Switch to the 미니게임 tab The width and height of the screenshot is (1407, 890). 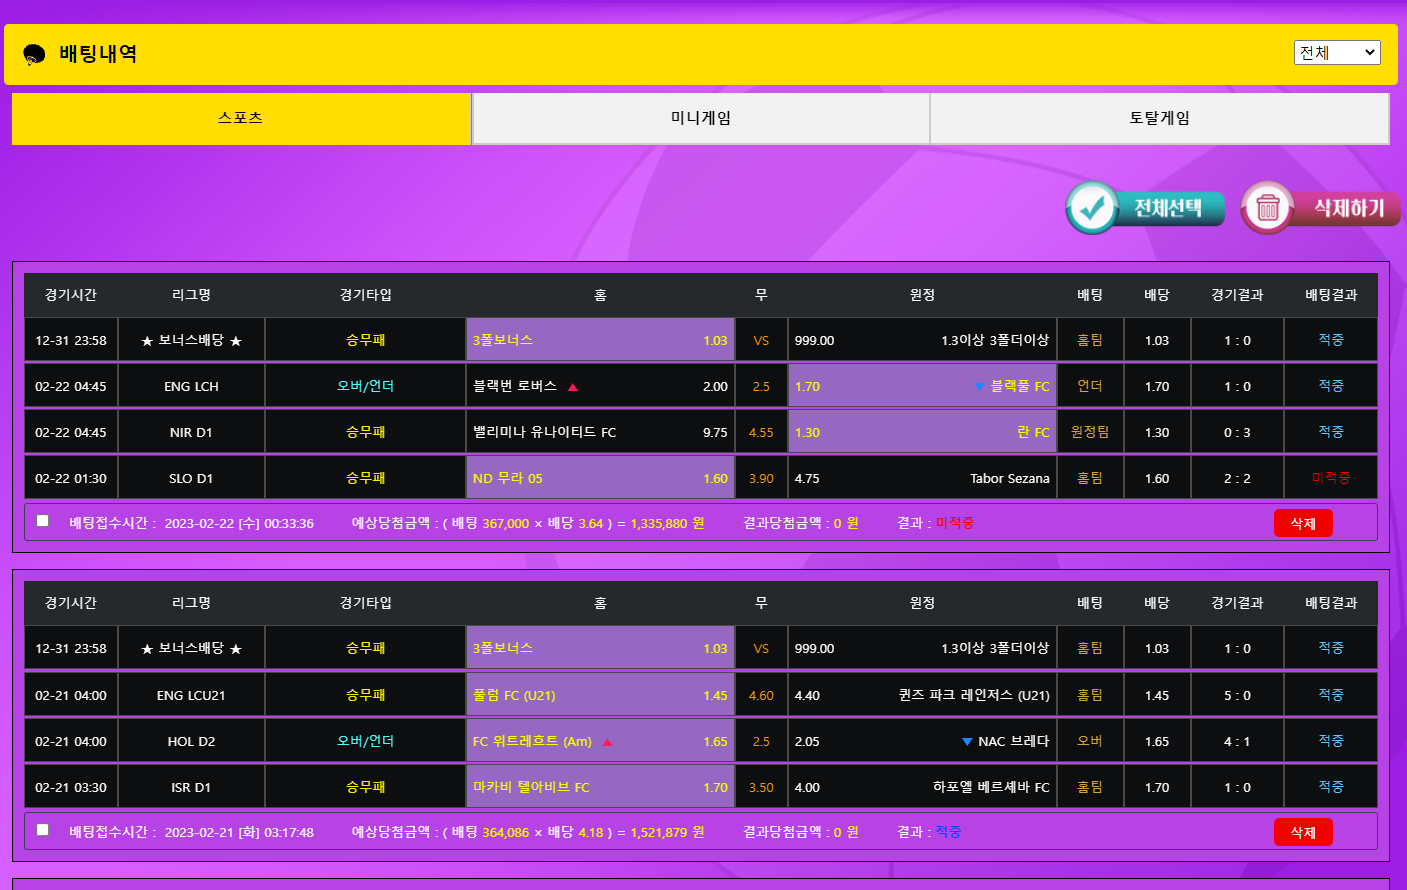coord(700,118)
